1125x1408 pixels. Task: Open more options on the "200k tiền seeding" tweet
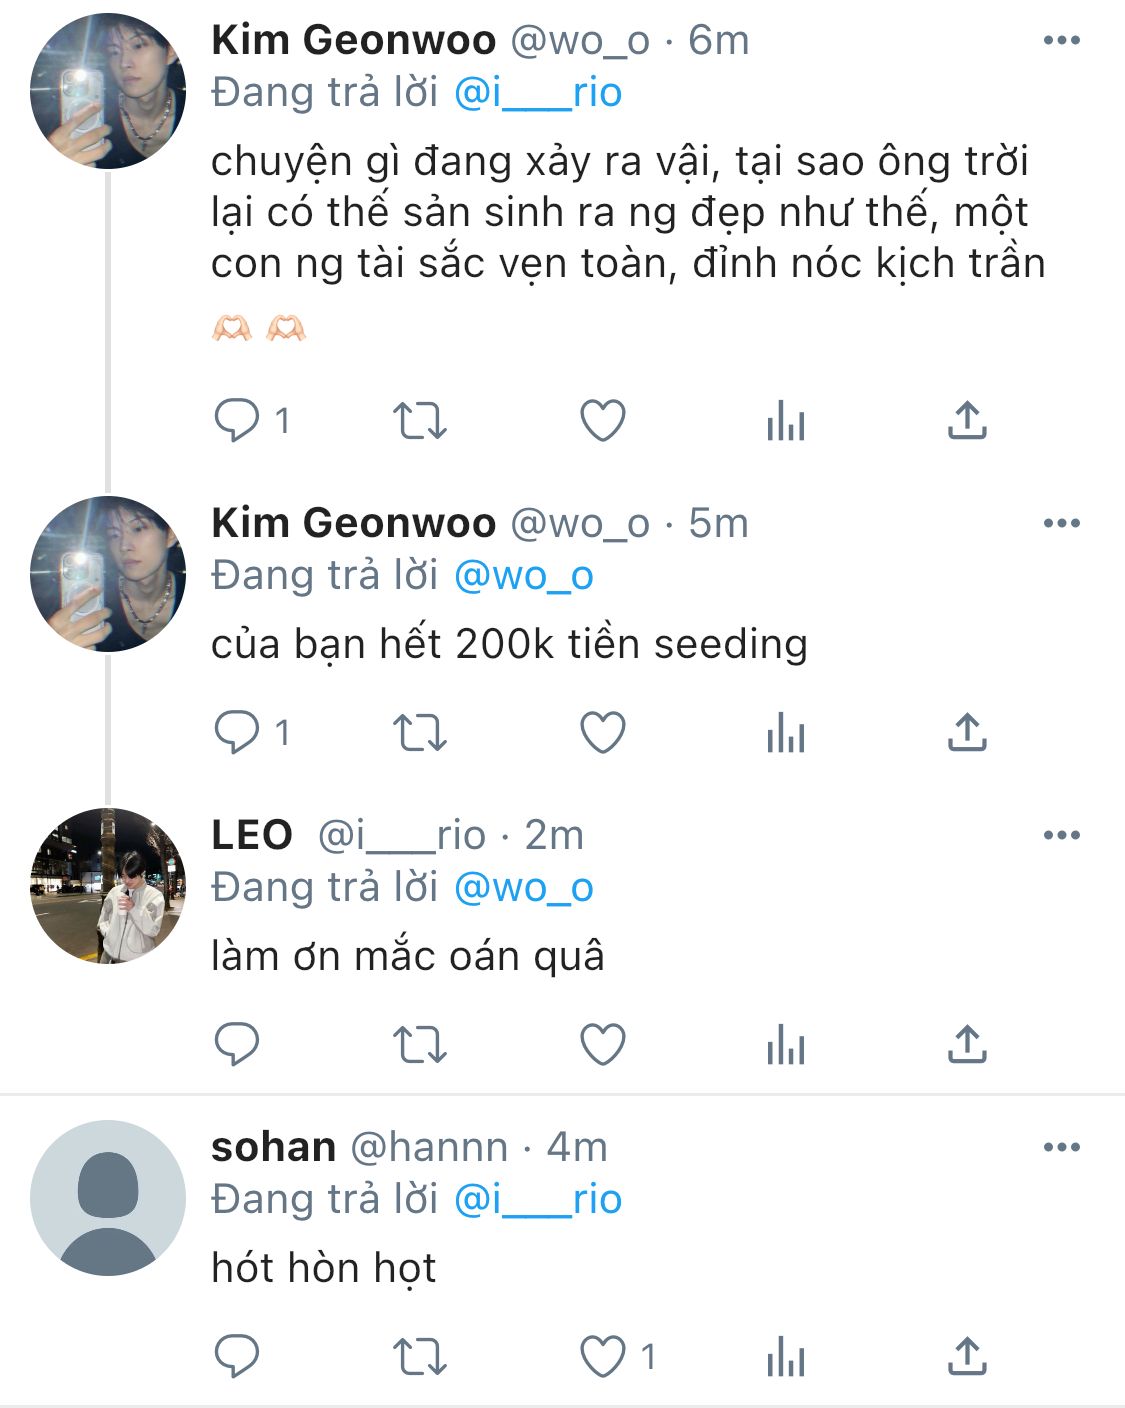pyautogui.click(x=1061, y=523)
